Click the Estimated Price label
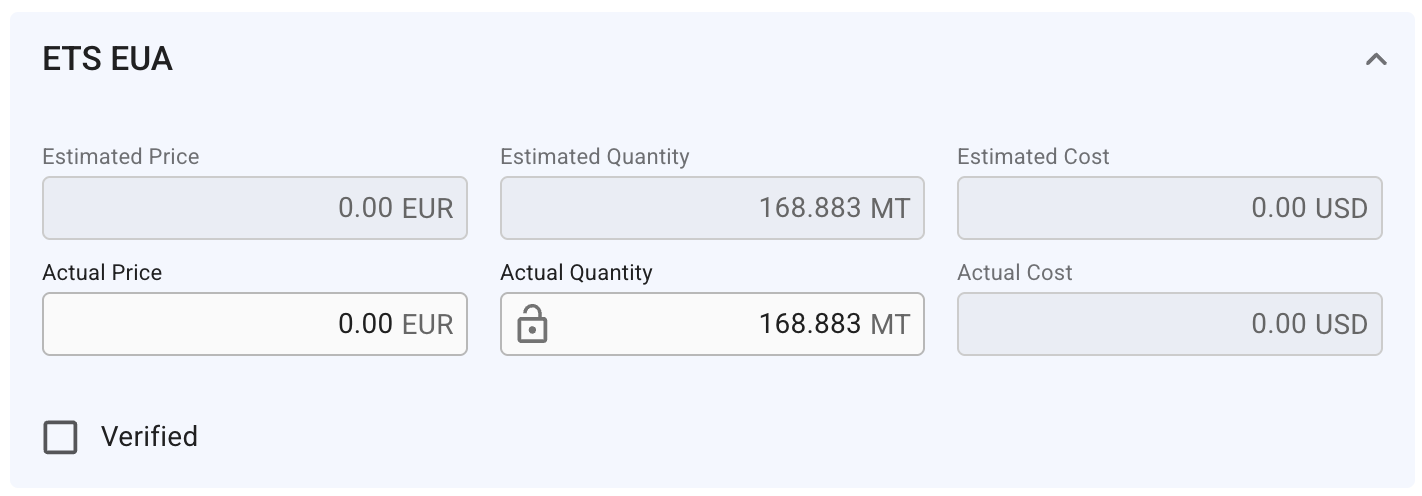 (x=121, y=157)
